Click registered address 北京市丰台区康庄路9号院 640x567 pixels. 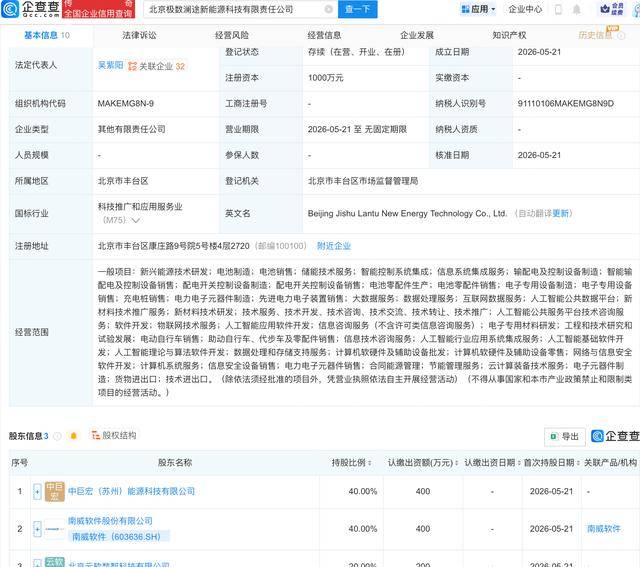tap(173, 246)
